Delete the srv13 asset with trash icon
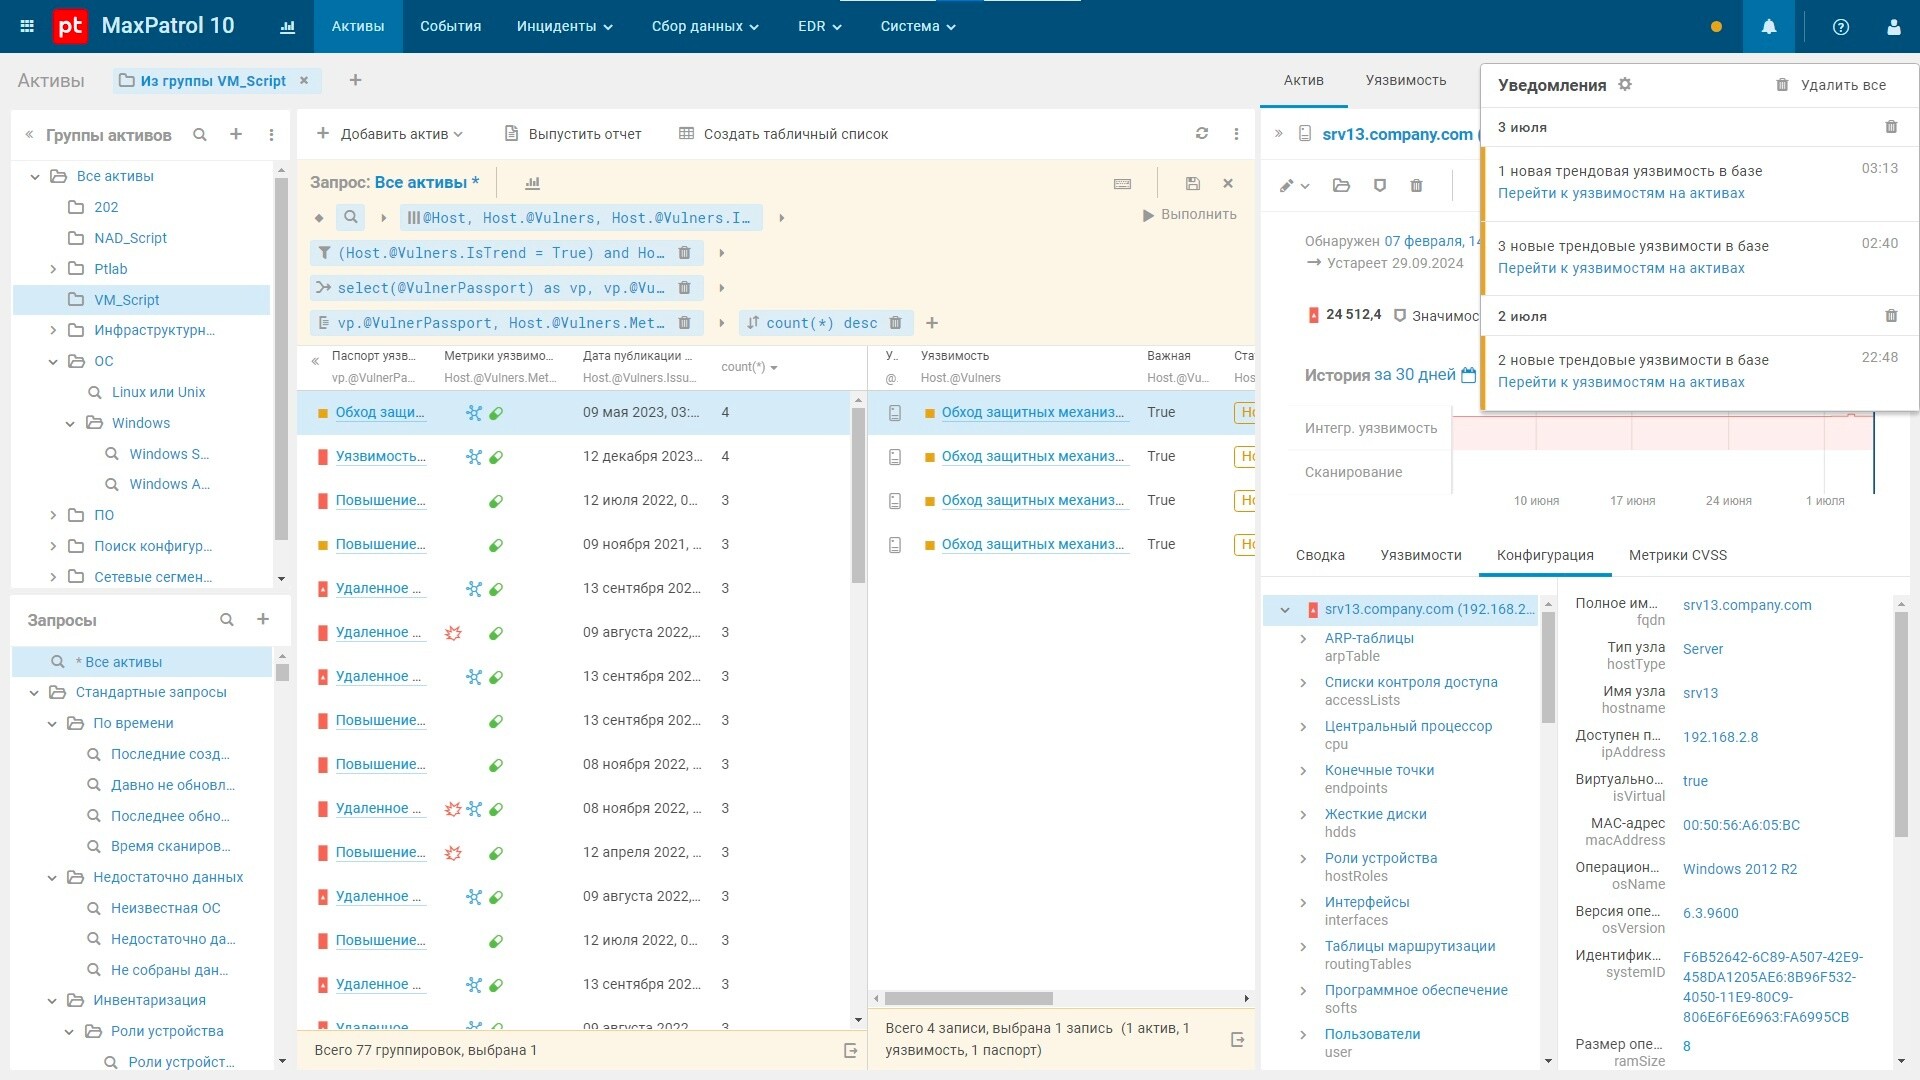This screenshot has height=1080, width=1920. point(1416,185)
